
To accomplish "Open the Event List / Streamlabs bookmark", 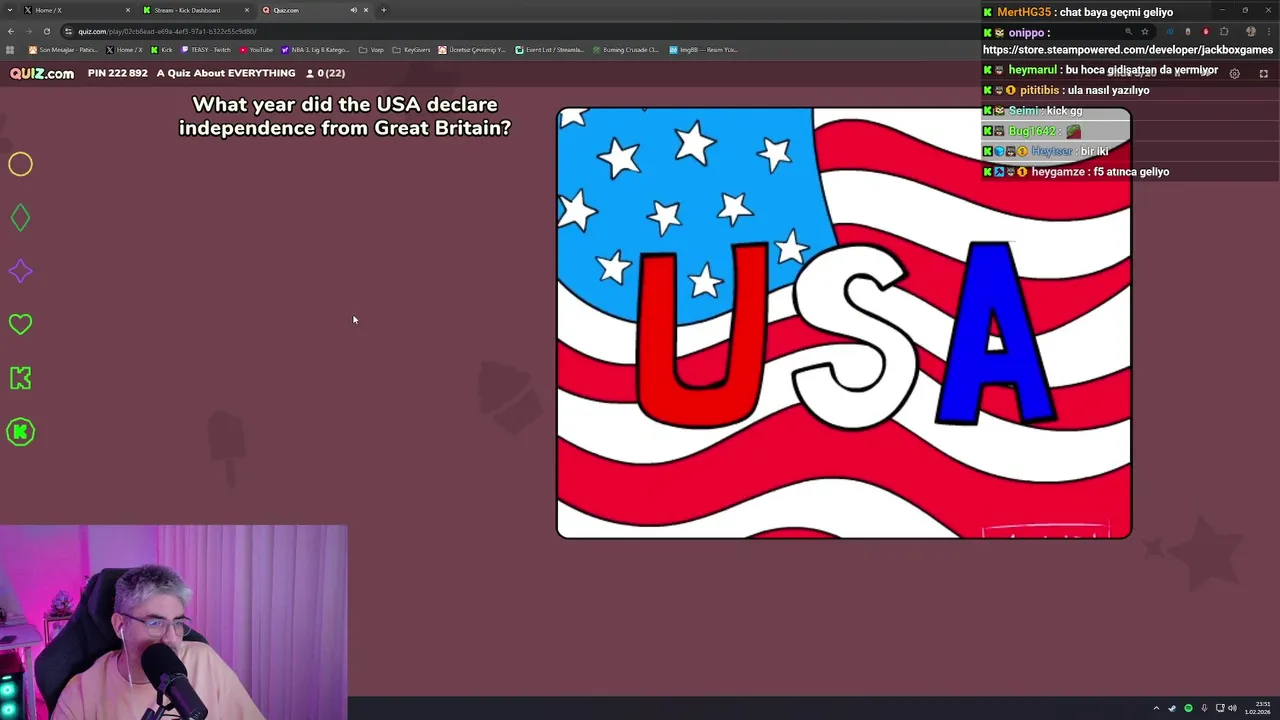I will 549,50.
